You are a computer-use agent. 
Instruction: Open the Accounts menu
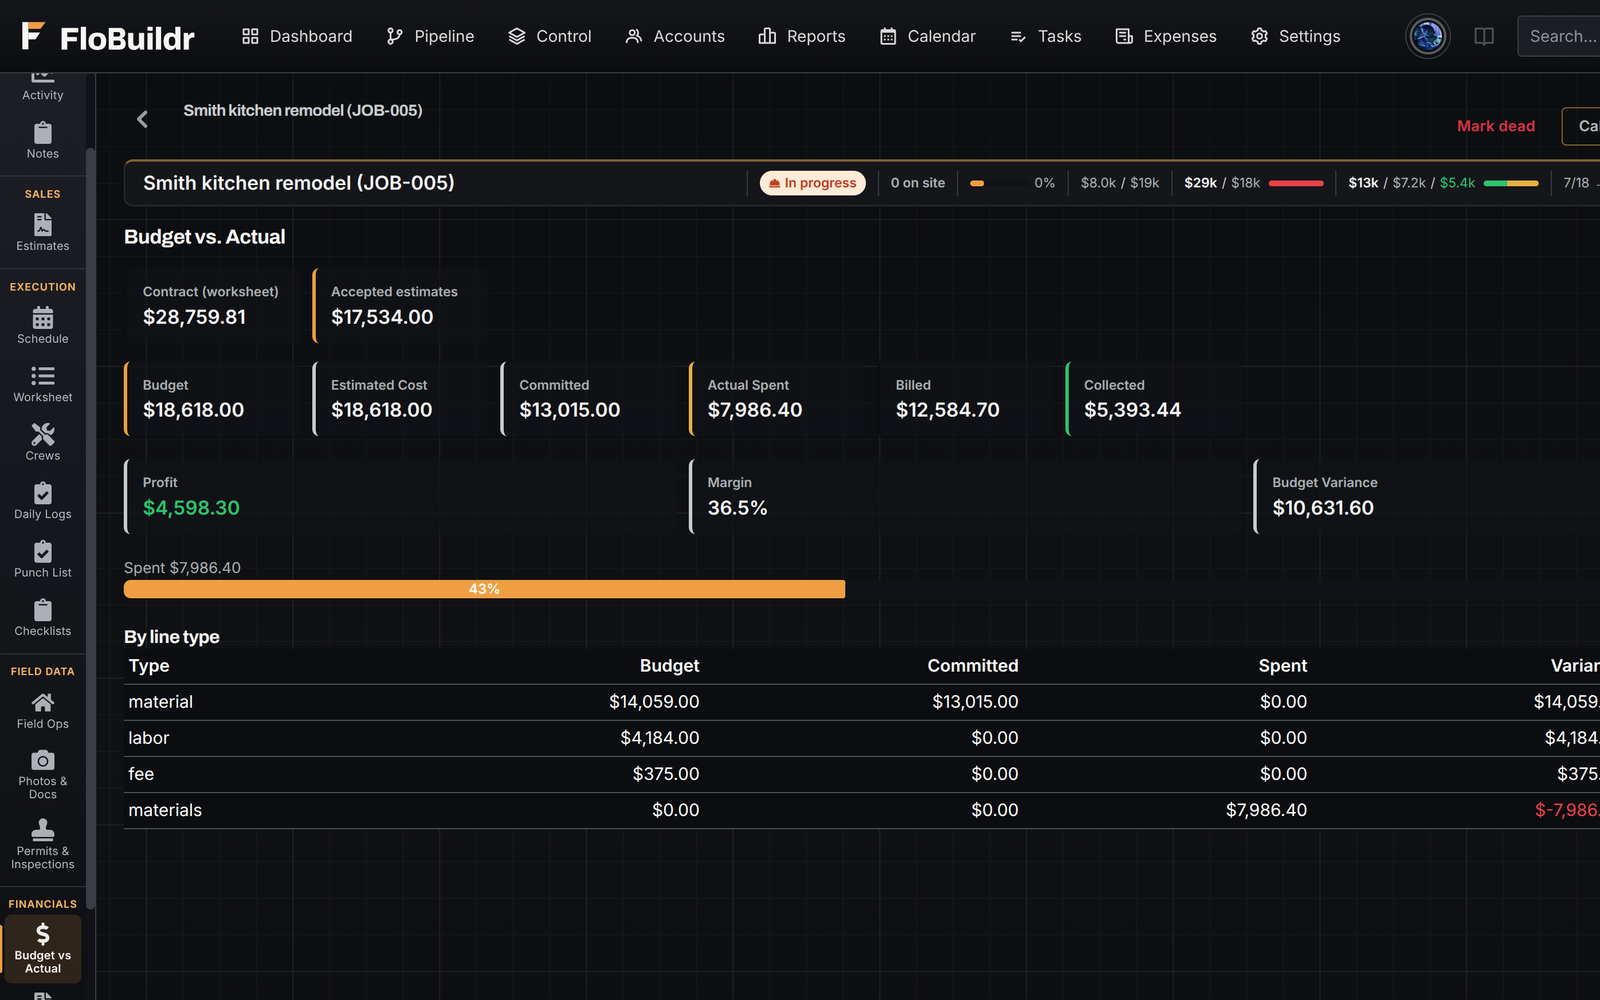coord(675,36)
